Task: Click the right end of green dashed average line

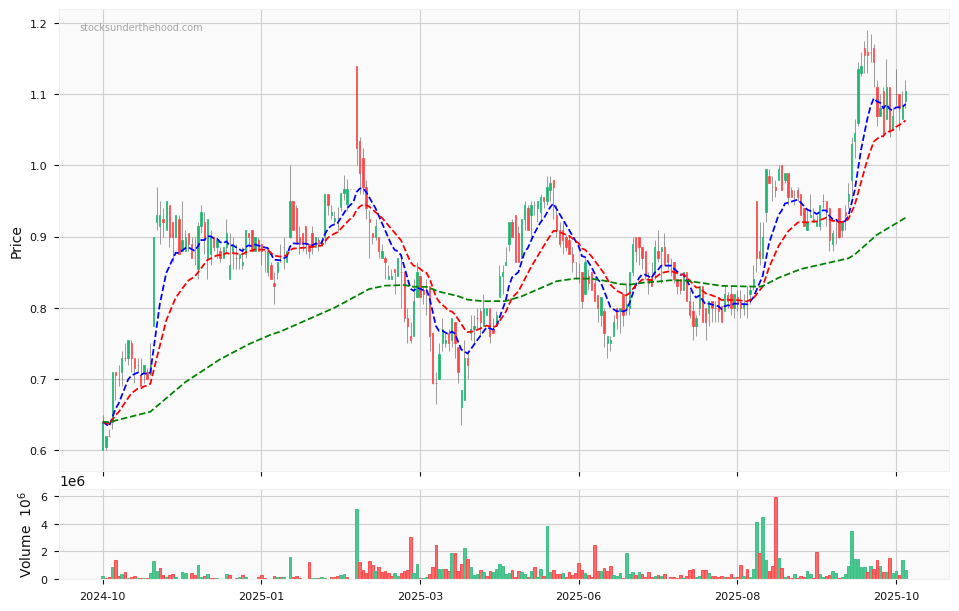Action: pos(905,218)
